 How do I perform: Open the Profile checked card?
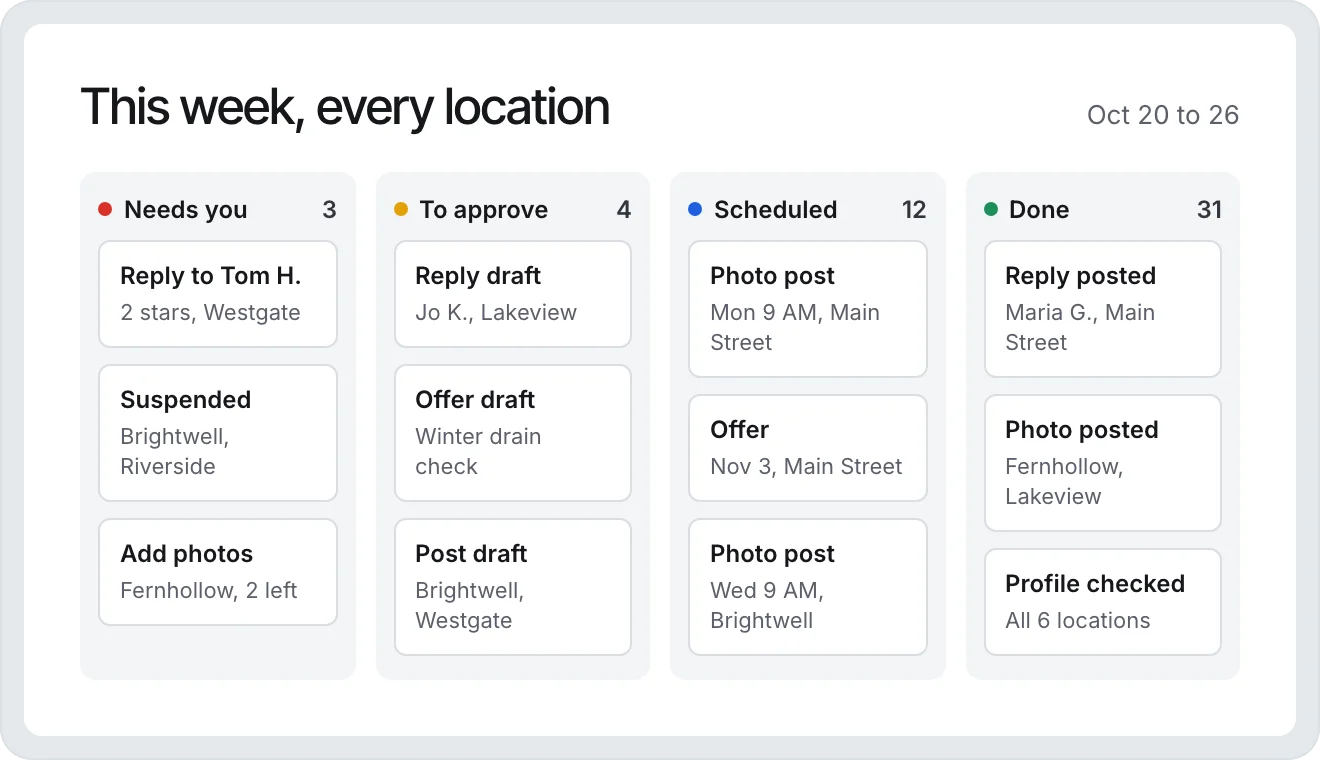point(1103,602)
